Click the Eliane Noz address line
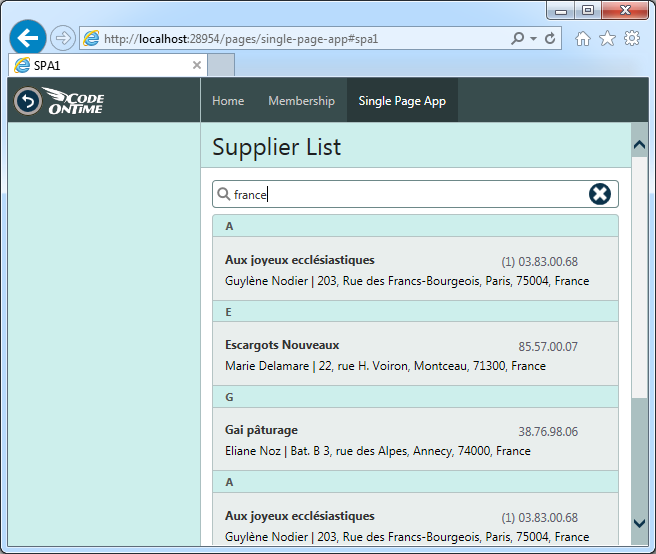Viewport: 656px width, 554px height. pos(378,451)
